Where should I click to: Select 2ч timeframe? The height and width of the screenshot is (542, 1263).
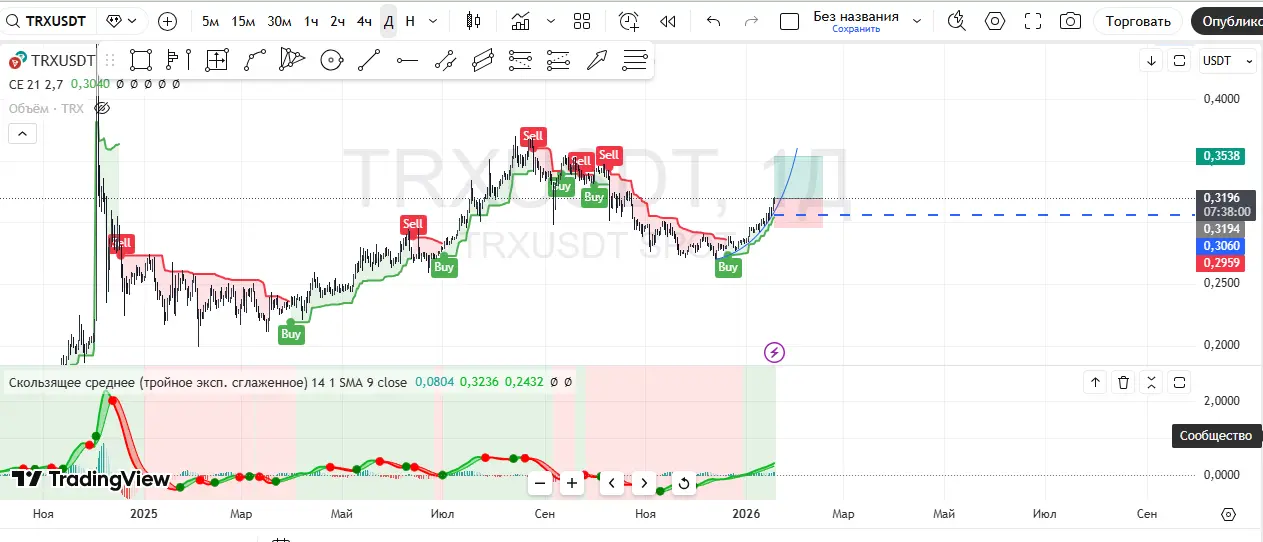pos(338,21)
